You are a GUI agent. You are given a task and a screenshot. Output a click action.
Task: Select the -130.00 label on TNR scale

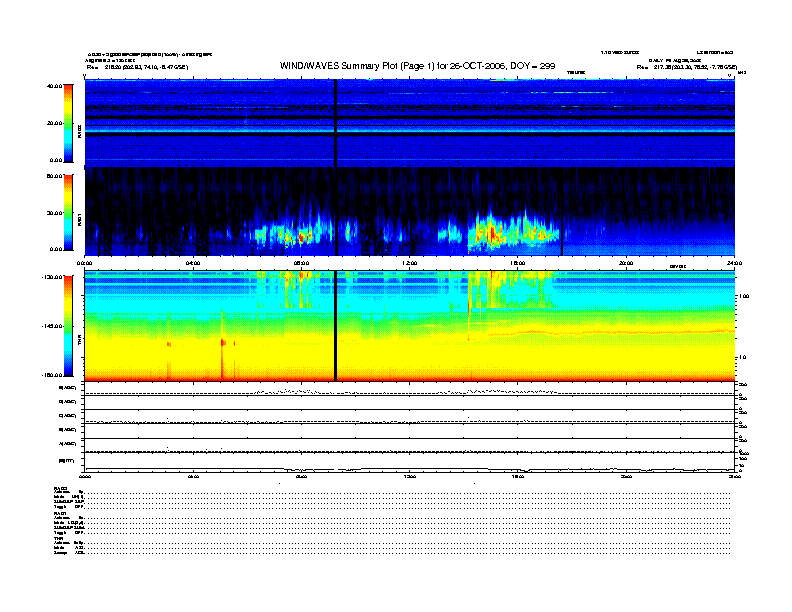(52, 277)
